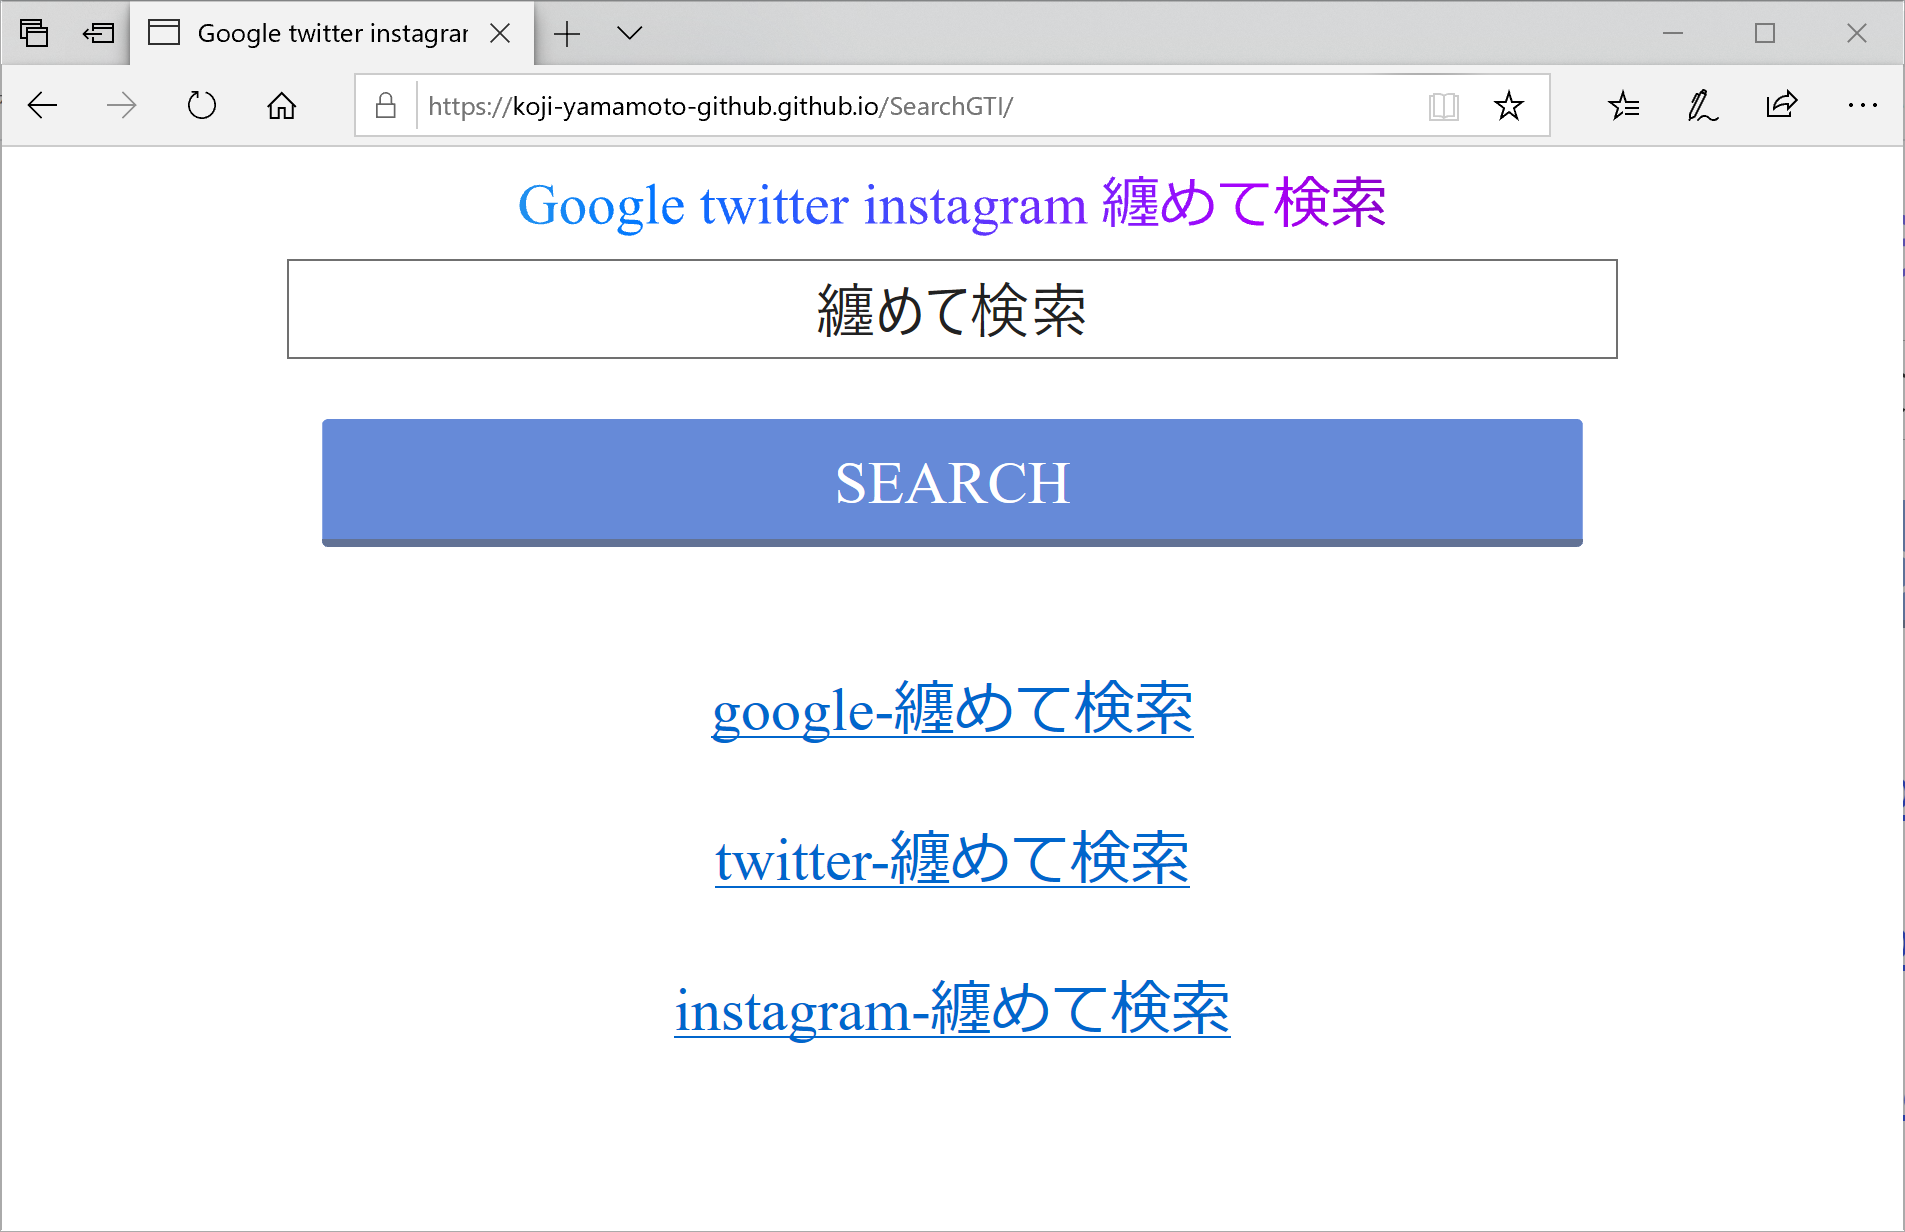Select the Google twitter instagram tab
The width and height of the screenshot is (1905, 1232).
pyautogui.click(x=331, y=33)
